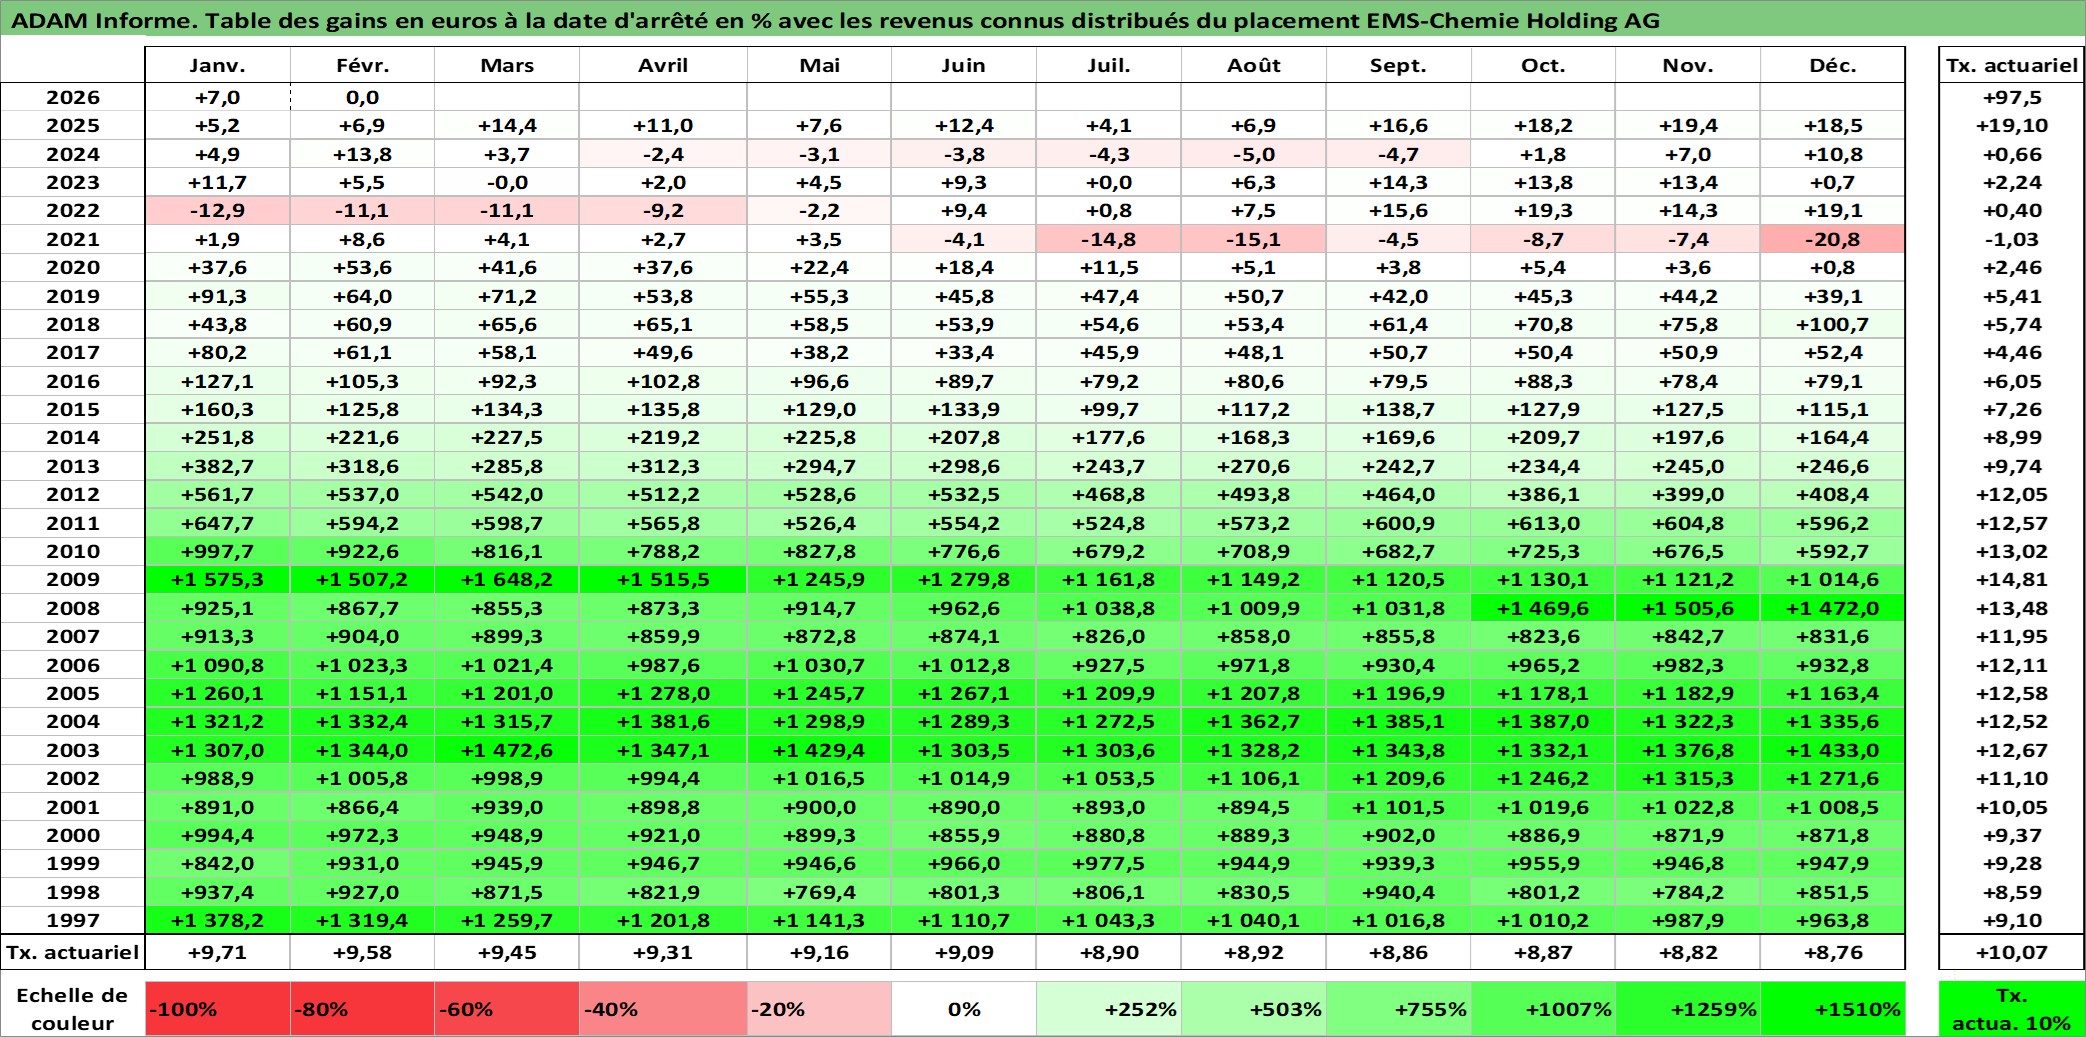
Task: Select the +14,81 actuarial rate for 2009
Action: pos(2012,579)
